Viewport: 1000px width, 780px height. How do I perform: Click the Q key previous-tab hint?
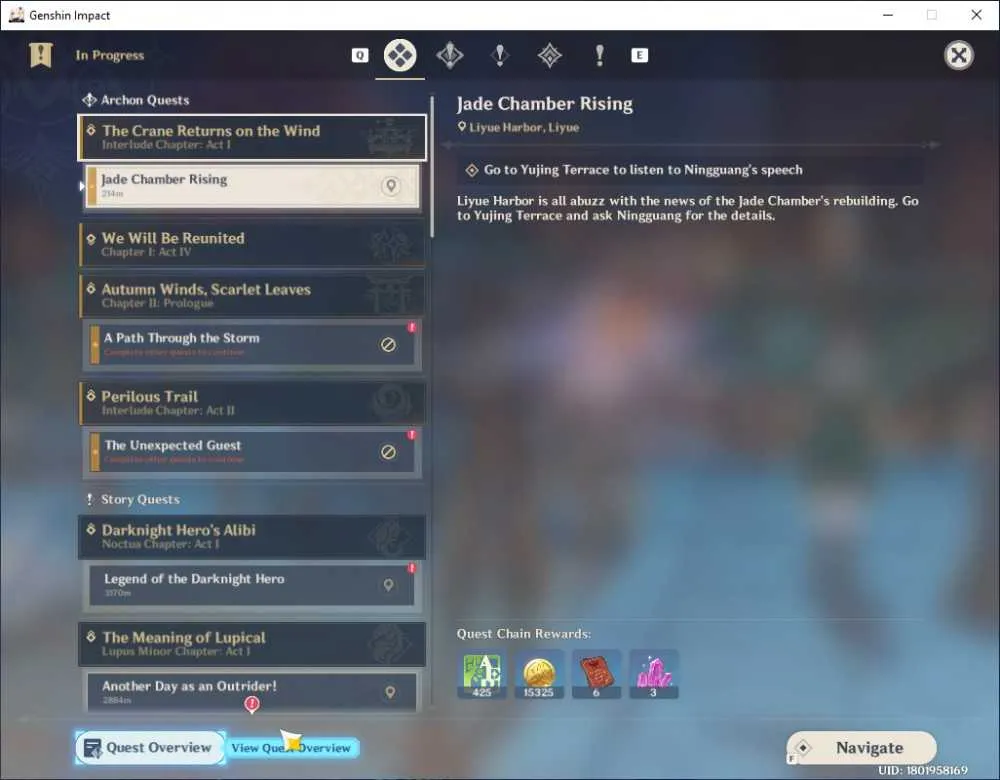(360, 55)
